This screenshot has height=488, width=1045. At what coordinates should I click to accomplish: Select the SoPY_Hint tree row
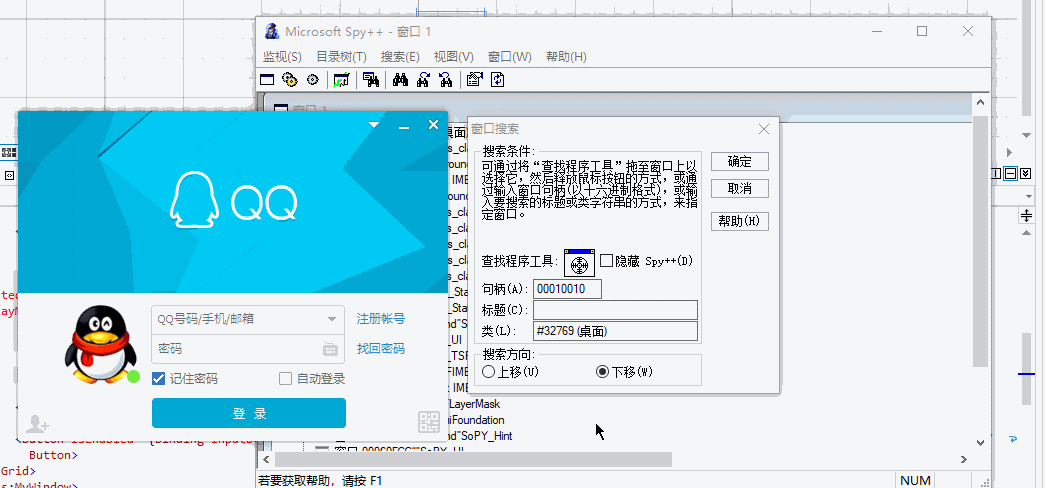479,436
